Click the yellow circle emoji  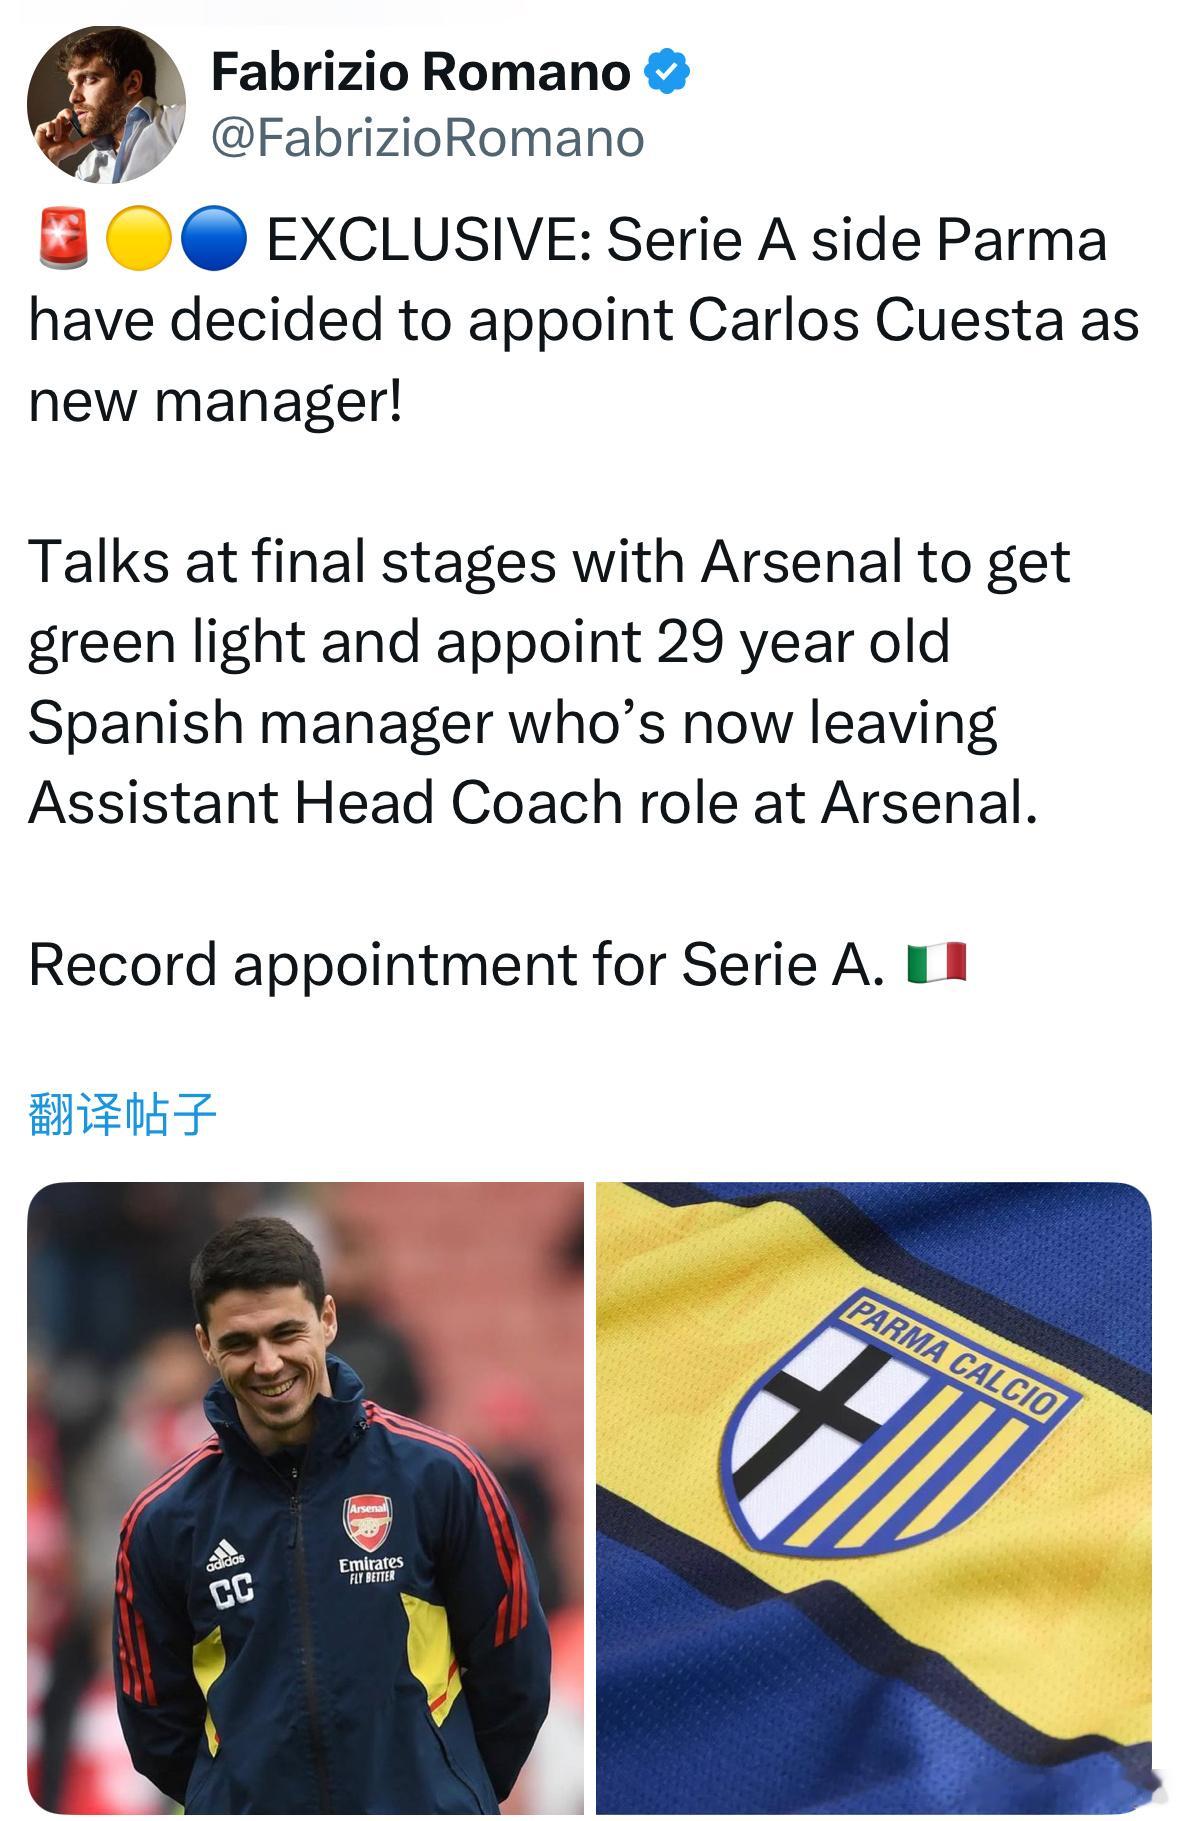point(137,240)
